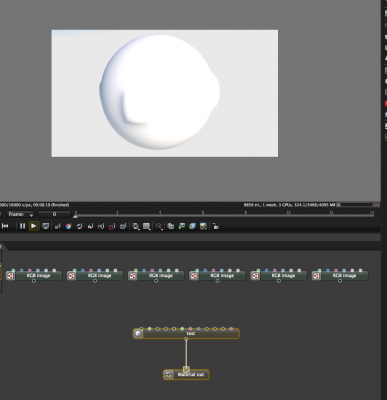Click the timeline playhead marker at start
Viewport: 387px width, 400px height.
(x=76, y=215)
